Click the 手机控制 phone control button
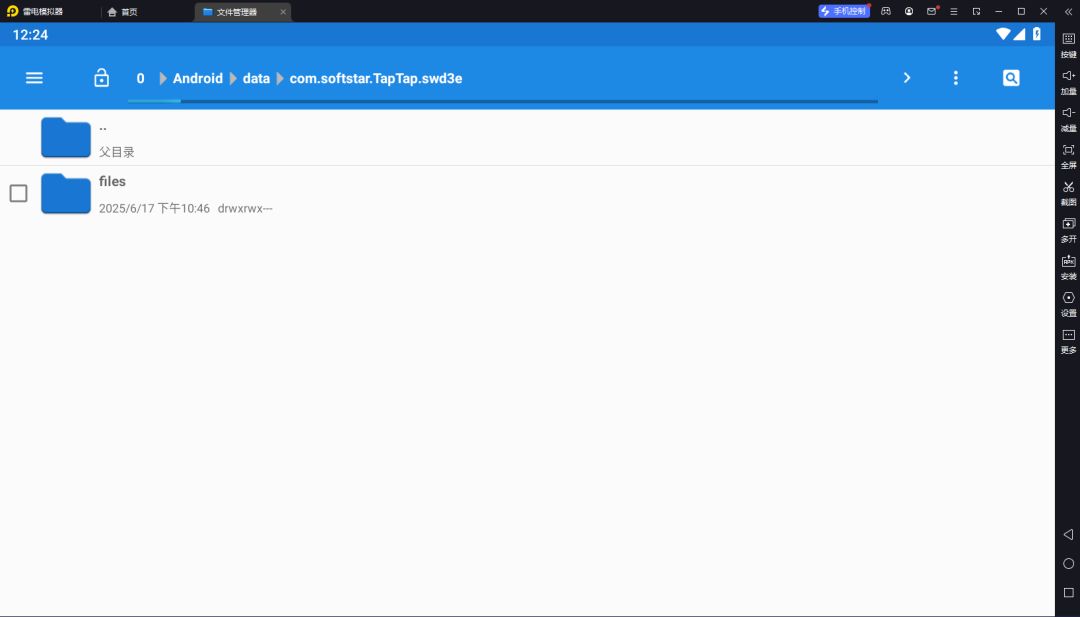 pyautogui.click(x=844, y=11)
